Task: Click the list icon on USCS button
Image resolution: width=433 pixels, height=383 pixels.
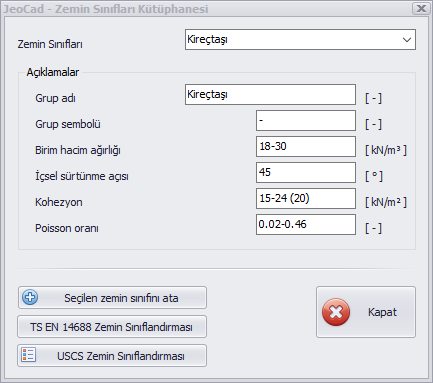Action: pos(29,355)
